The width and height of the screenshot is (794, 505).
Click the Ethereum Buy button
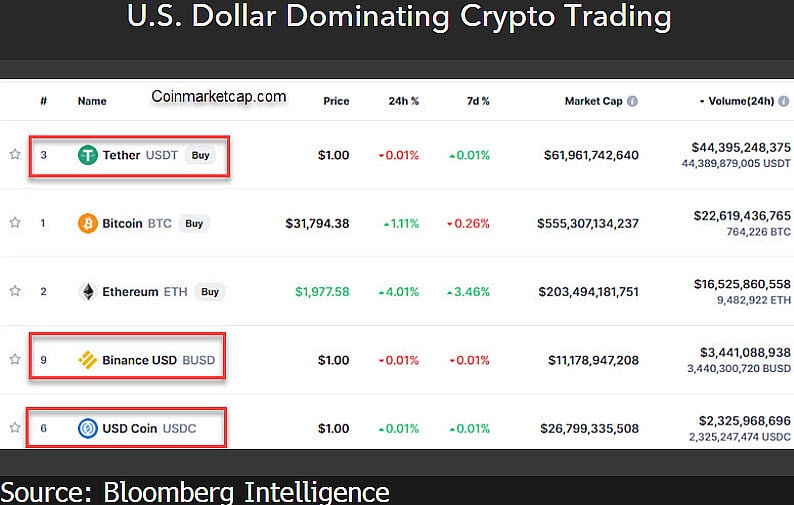209,292
